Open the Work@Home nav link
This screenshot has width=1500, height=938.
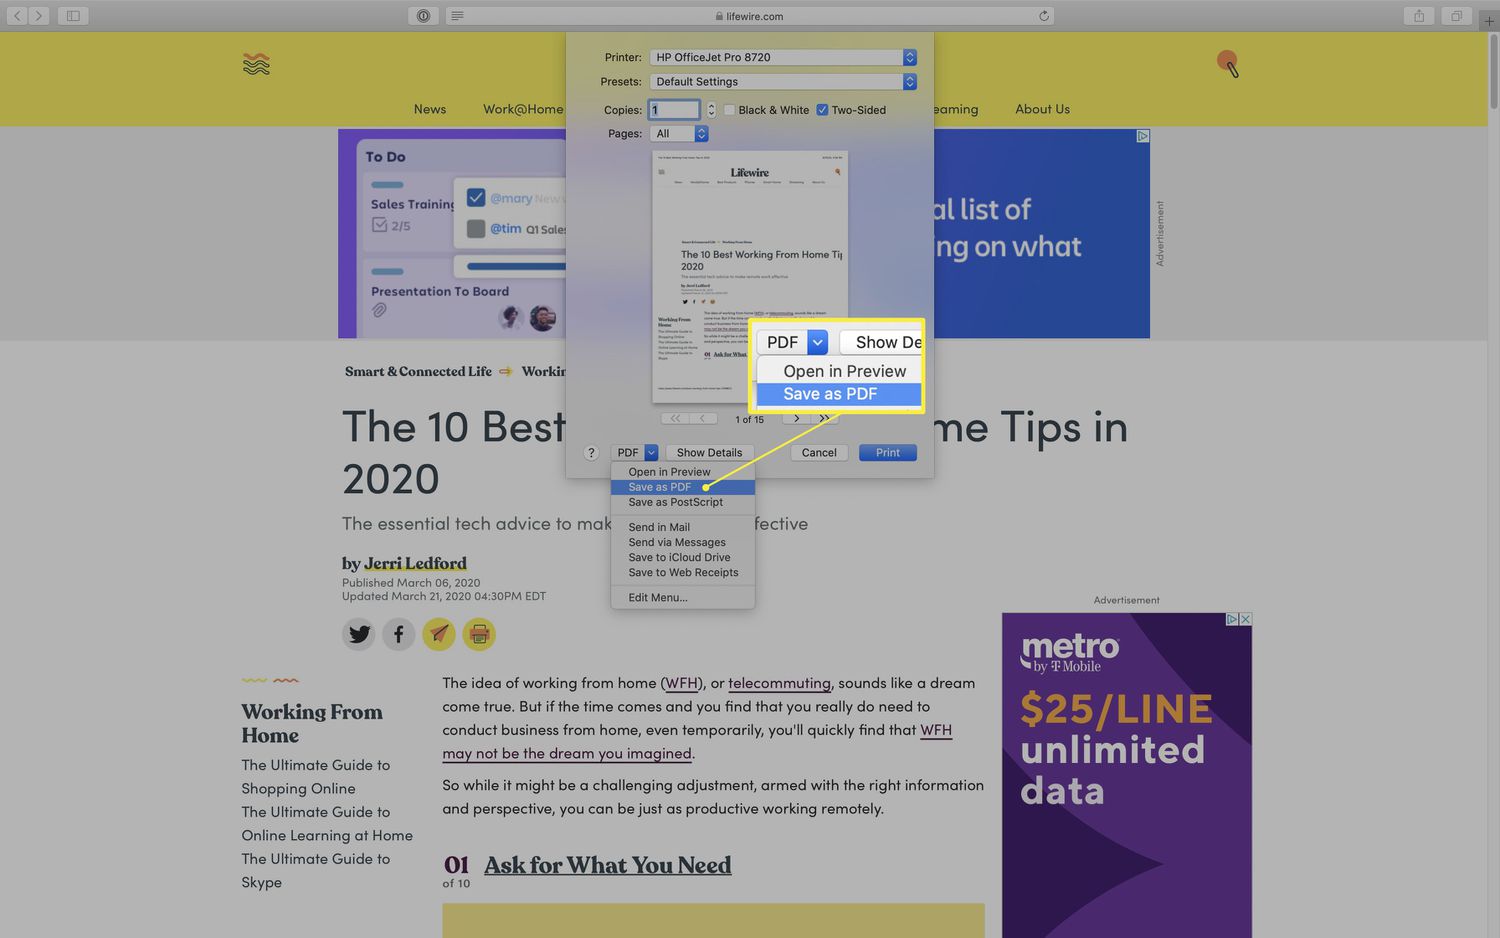523,109
